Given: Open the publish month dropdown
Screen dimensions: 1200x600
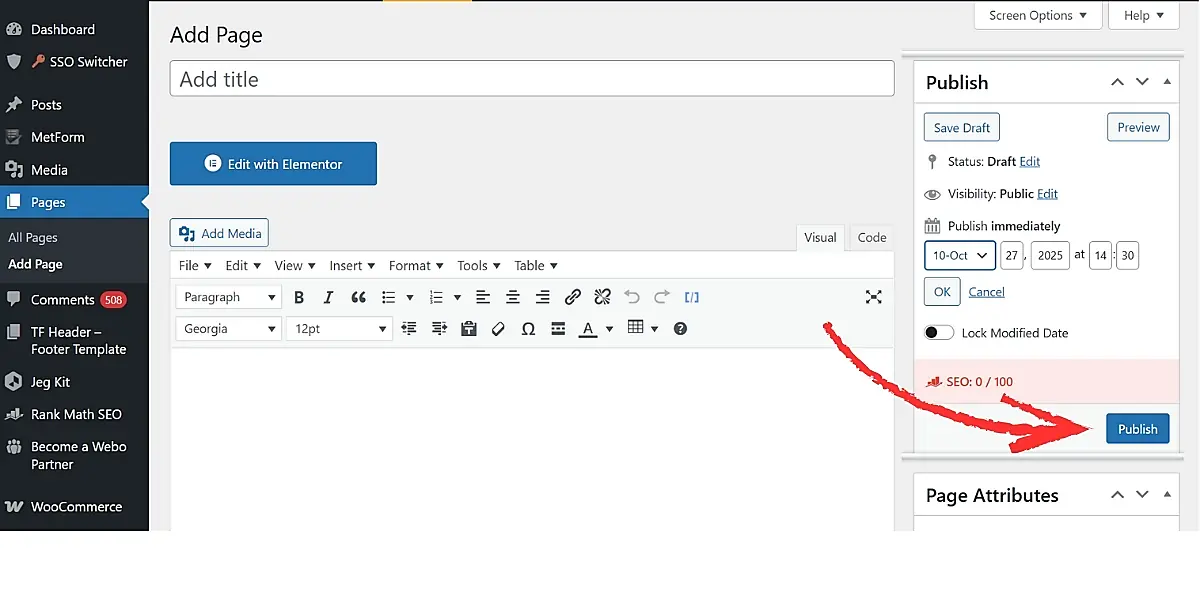Looking at the screenshot, I should point(959,255).
